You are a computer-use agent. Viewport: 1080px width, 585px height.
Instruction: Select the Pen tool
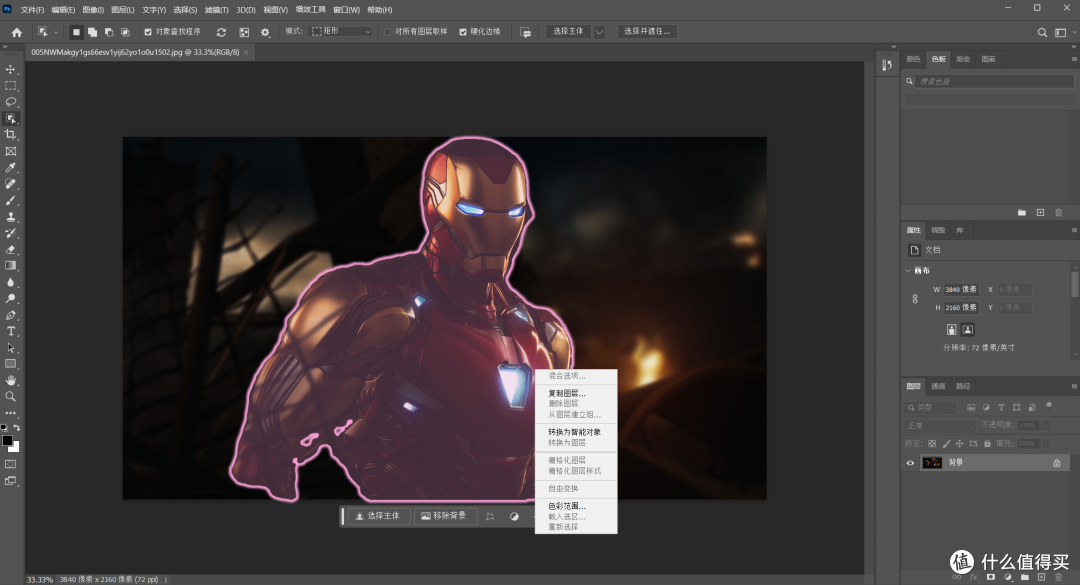tap(10, 315)
